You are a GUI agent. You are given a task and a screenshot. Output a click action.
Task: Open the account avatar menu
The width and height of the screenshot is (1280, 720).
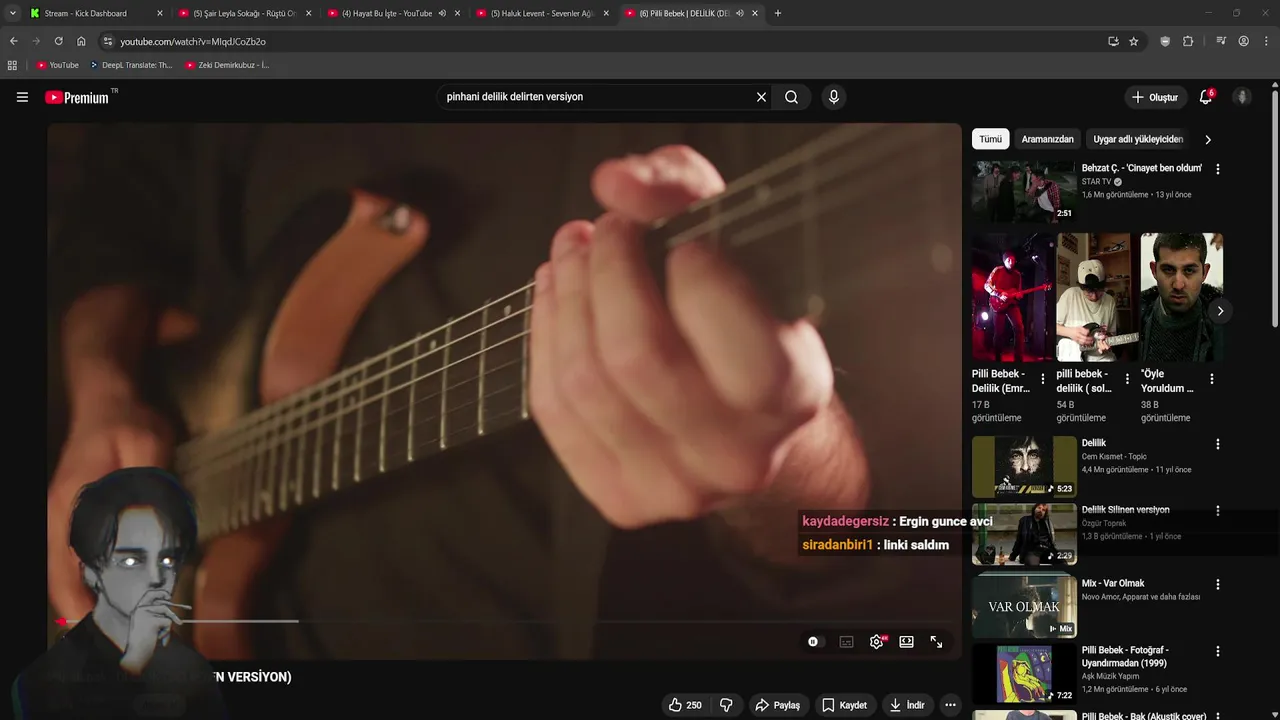[x=1242, y=97]
